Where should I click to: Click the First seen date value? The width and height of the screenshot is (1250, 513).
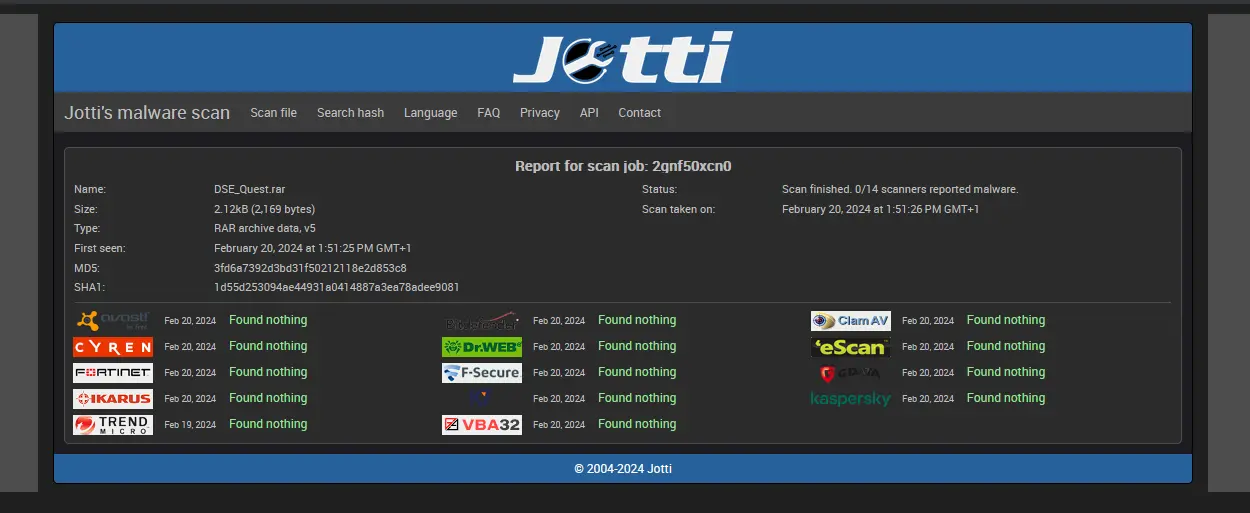click(x=313, y=248)
